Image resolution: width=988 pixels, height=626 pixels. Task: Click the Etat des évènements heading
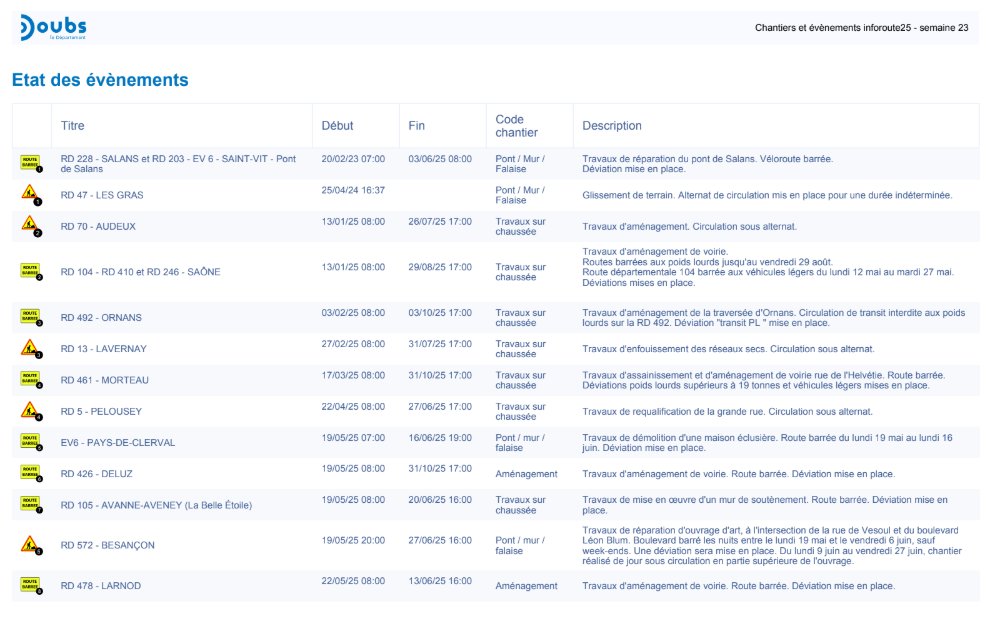(100, 80)
